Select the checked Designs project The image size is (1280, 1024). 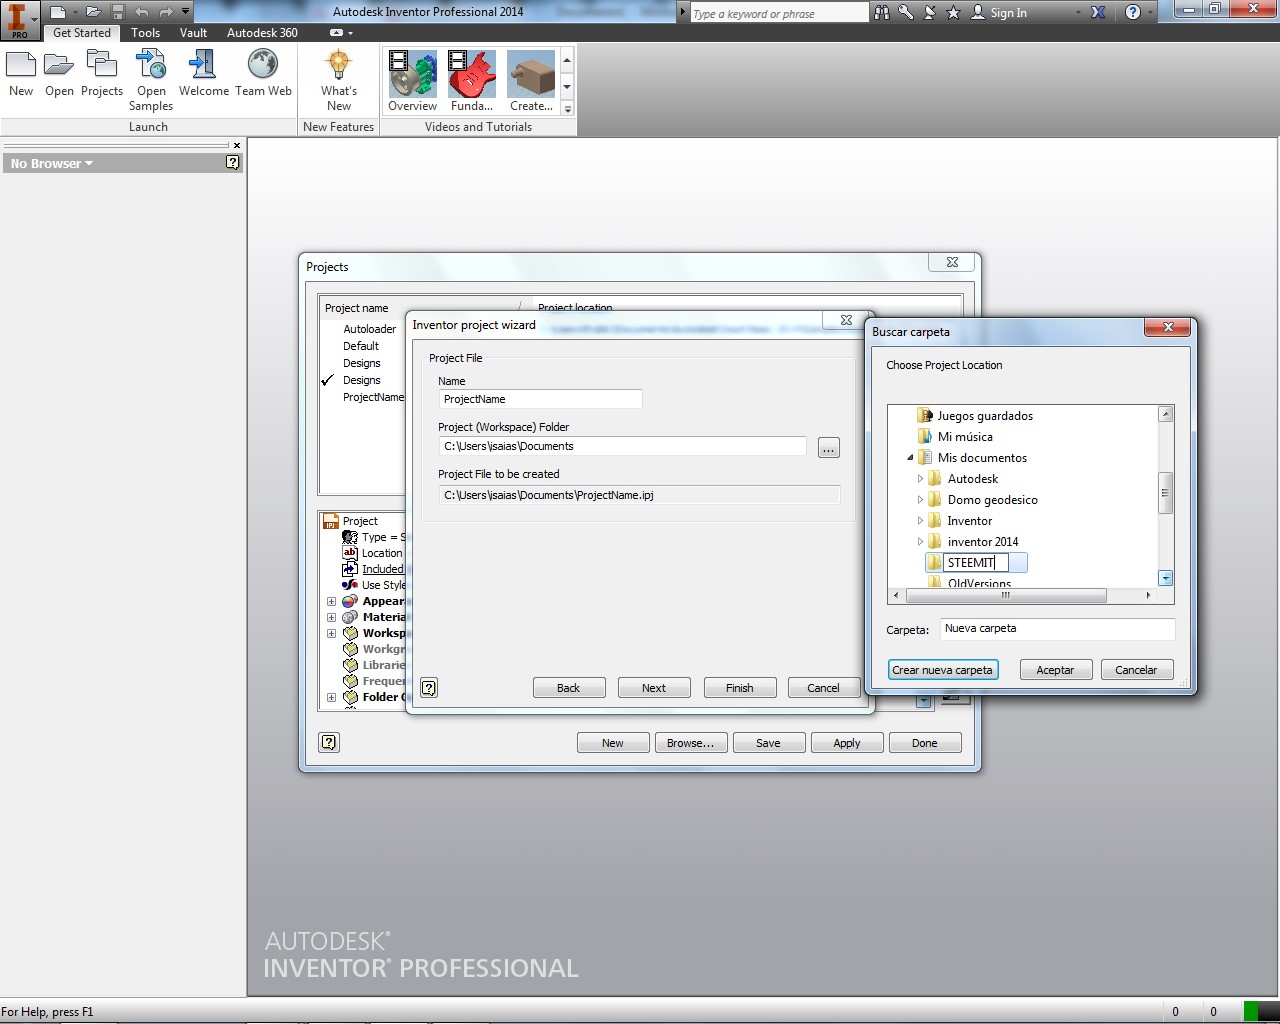coord(362,380)
